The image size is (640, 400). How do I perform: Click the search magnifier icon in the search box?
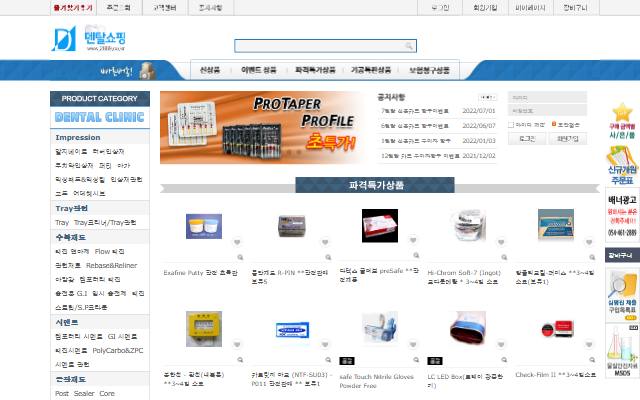point(409,46)
